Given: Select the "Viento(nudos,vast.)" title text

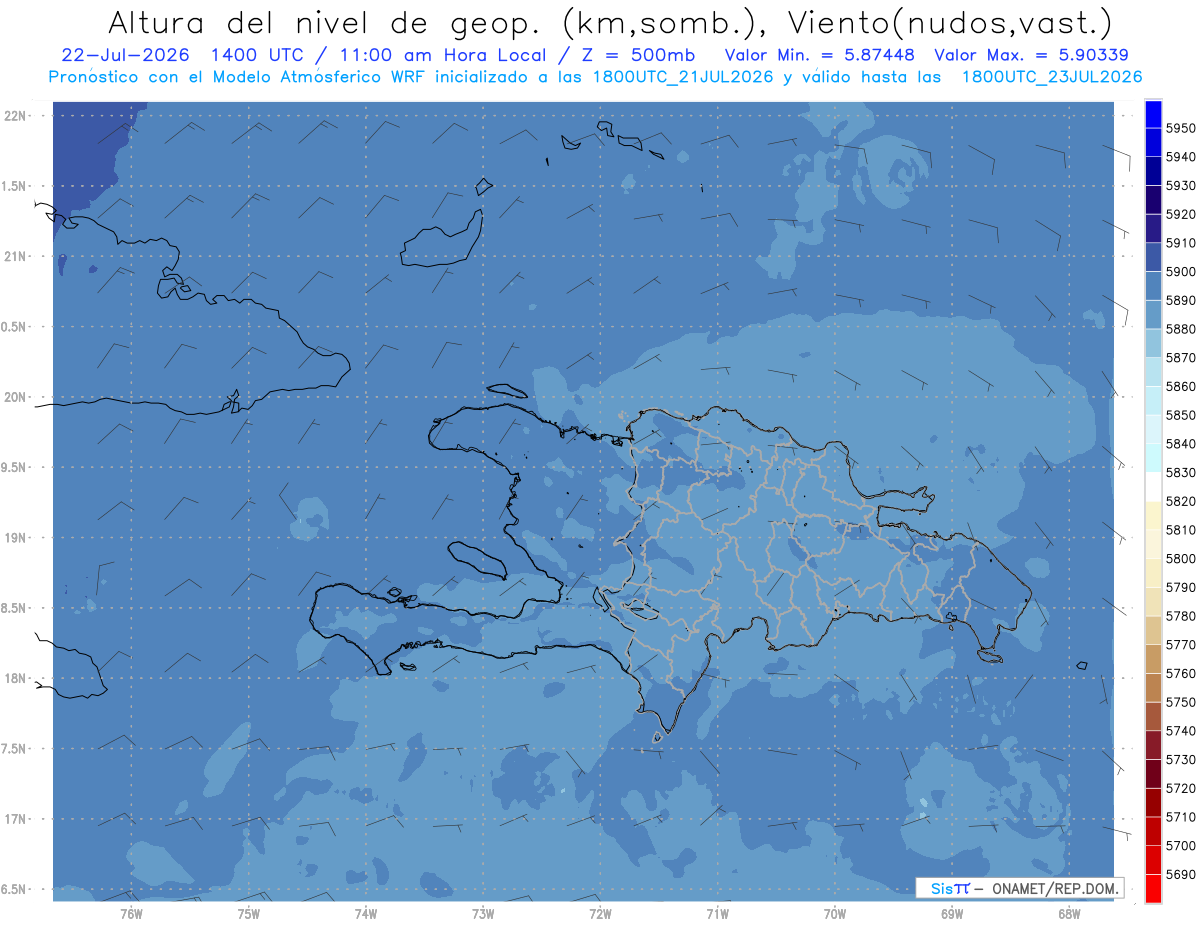Looking at the screenshot, I should pos(950,22).
